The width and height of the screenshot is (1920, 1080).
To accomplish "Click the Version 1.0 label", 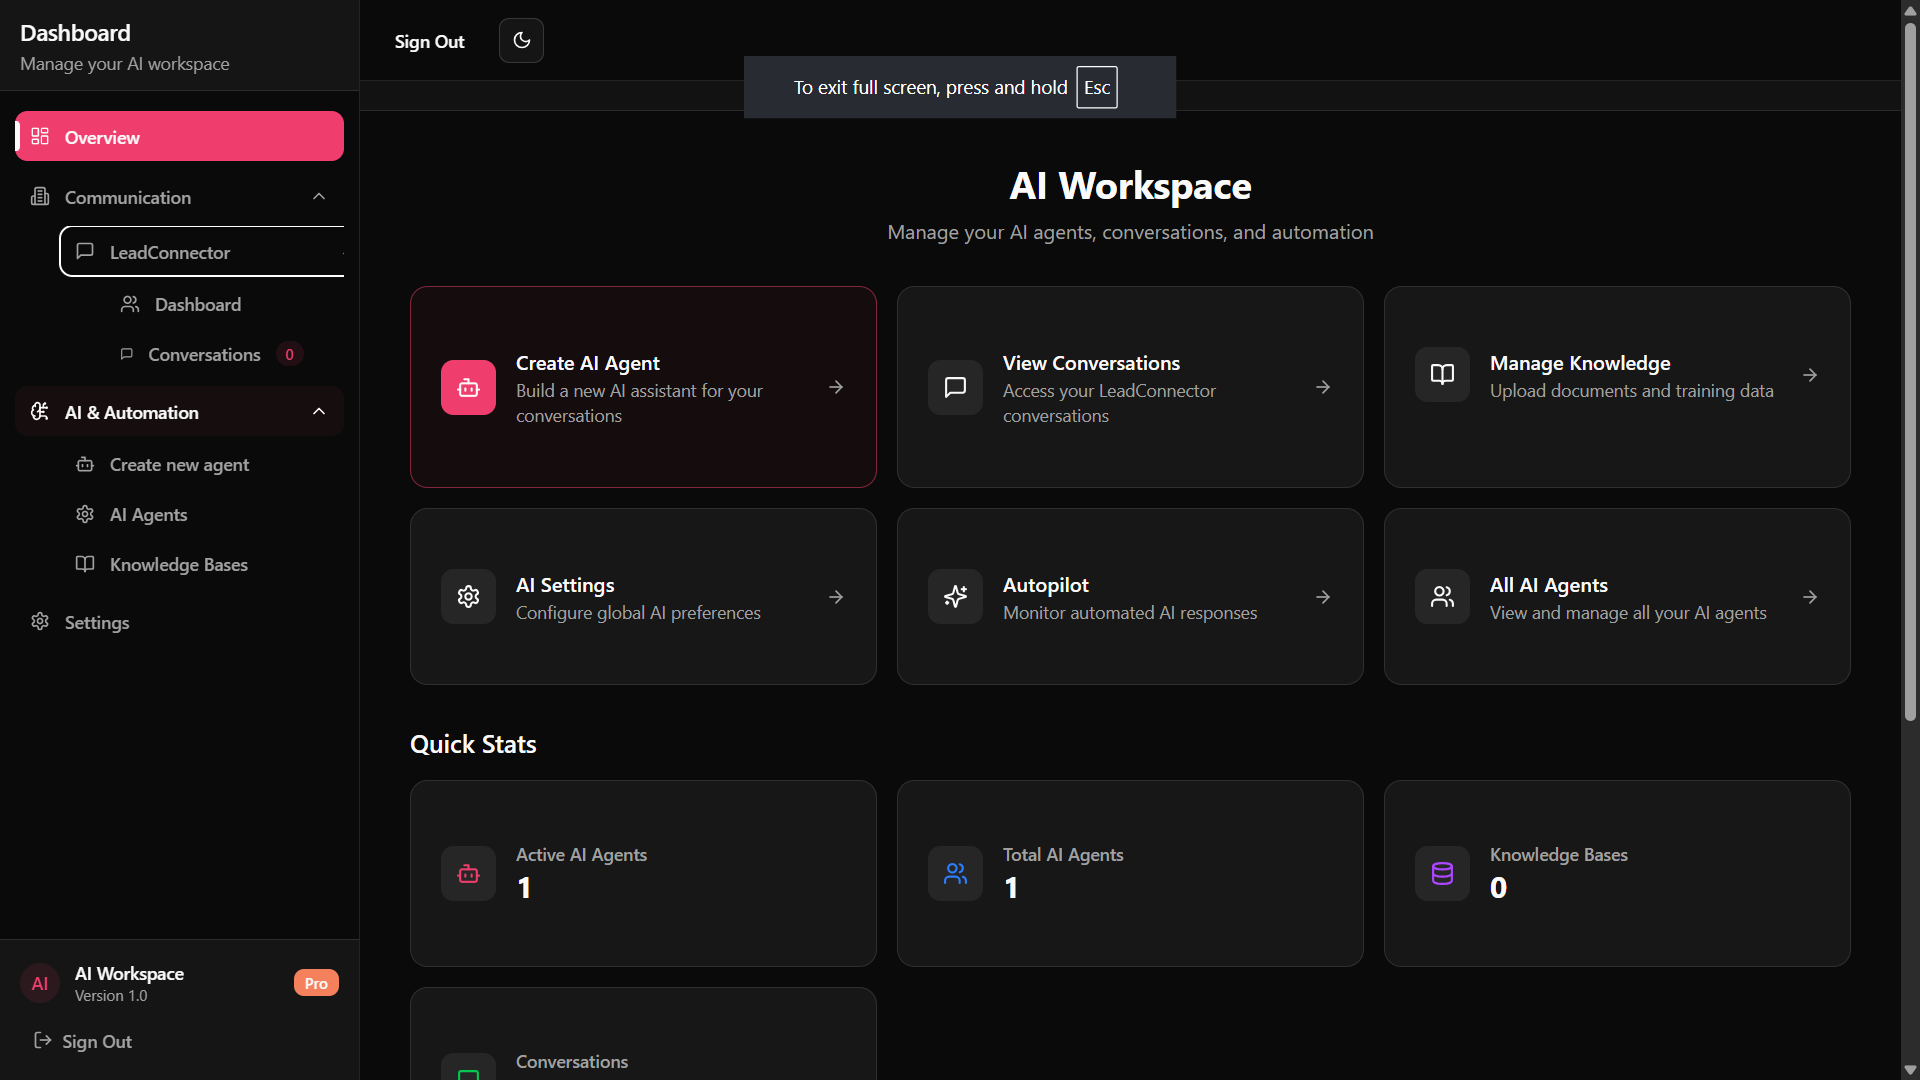I will click(x=111, y=996).
